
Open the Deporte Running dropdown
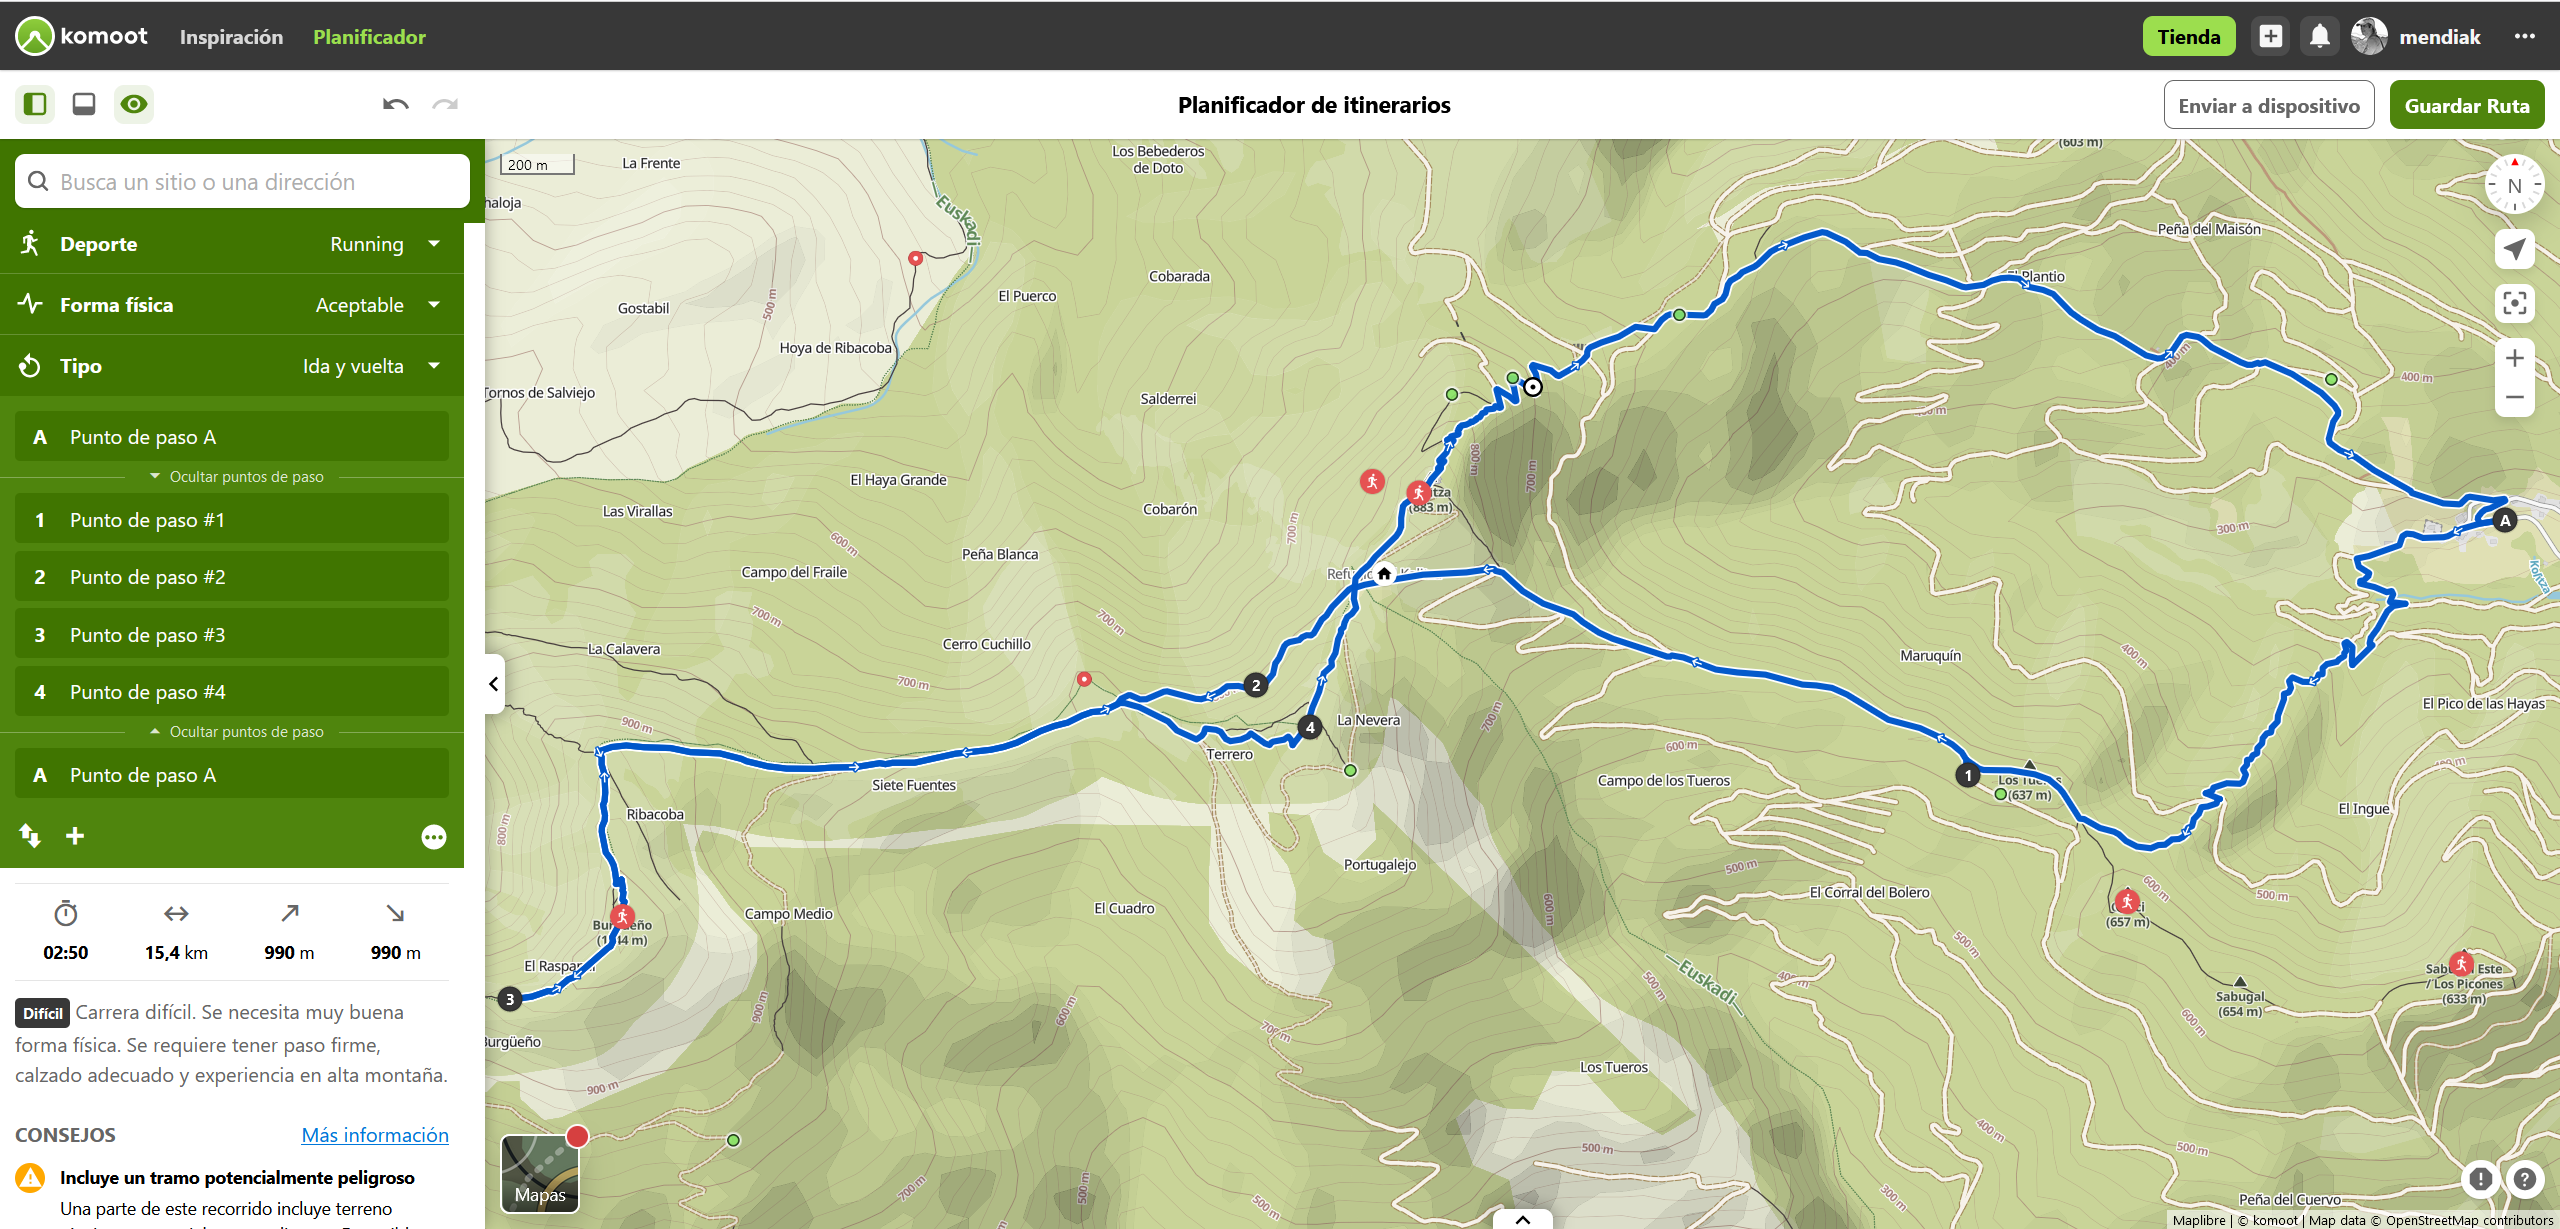[232, 244]
